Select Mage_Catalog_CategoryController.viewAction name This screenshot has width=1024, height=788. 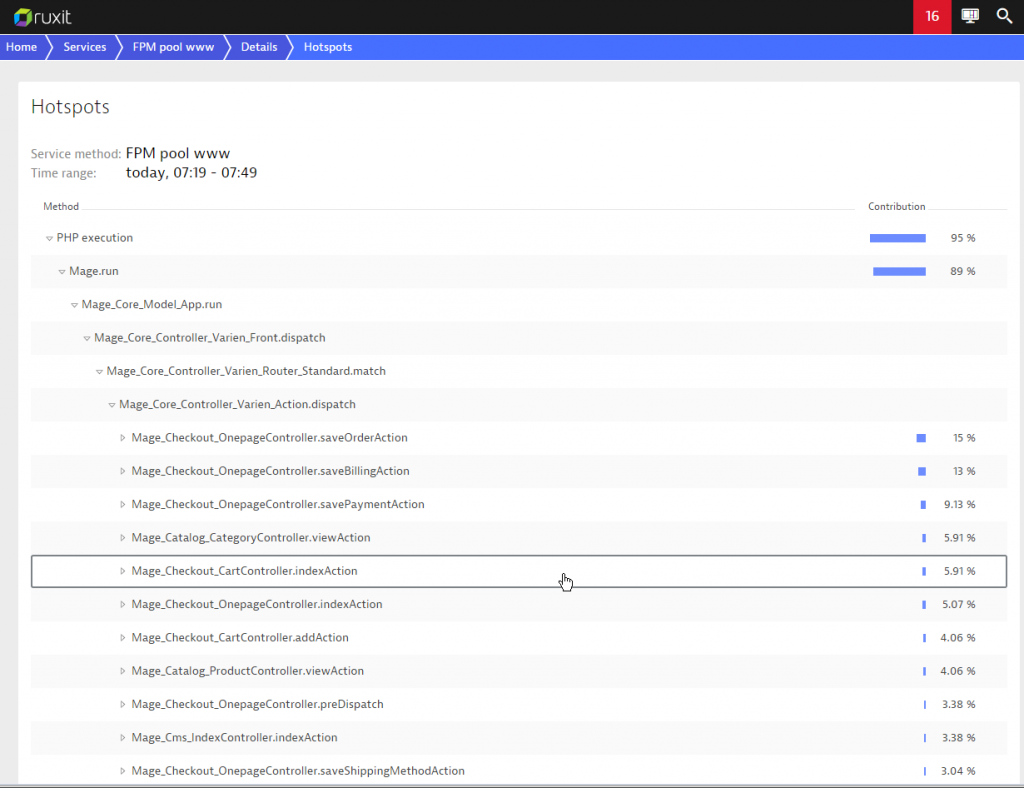(251, 537)
